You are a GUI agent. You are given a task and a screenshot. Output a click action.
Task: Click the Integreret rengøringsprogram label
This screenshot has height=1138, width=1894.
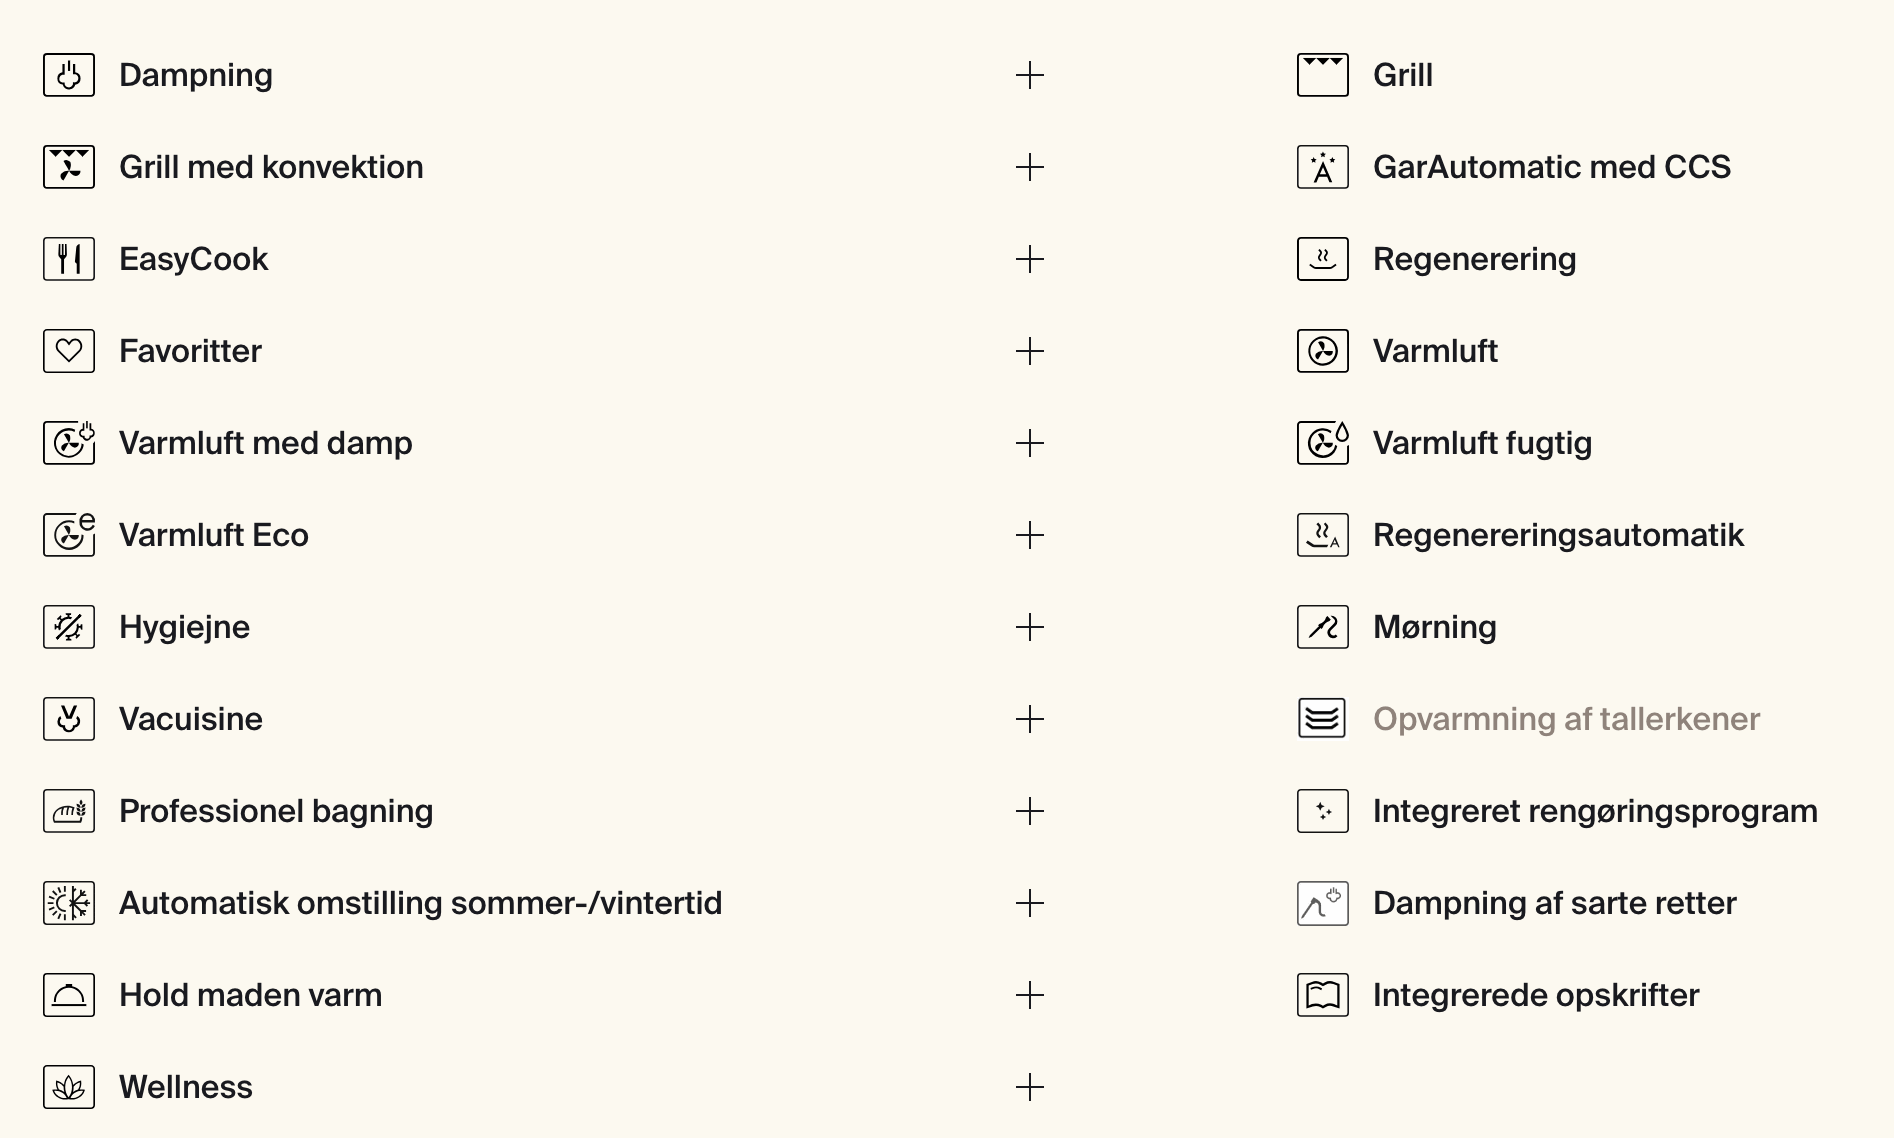[1595, 811]
